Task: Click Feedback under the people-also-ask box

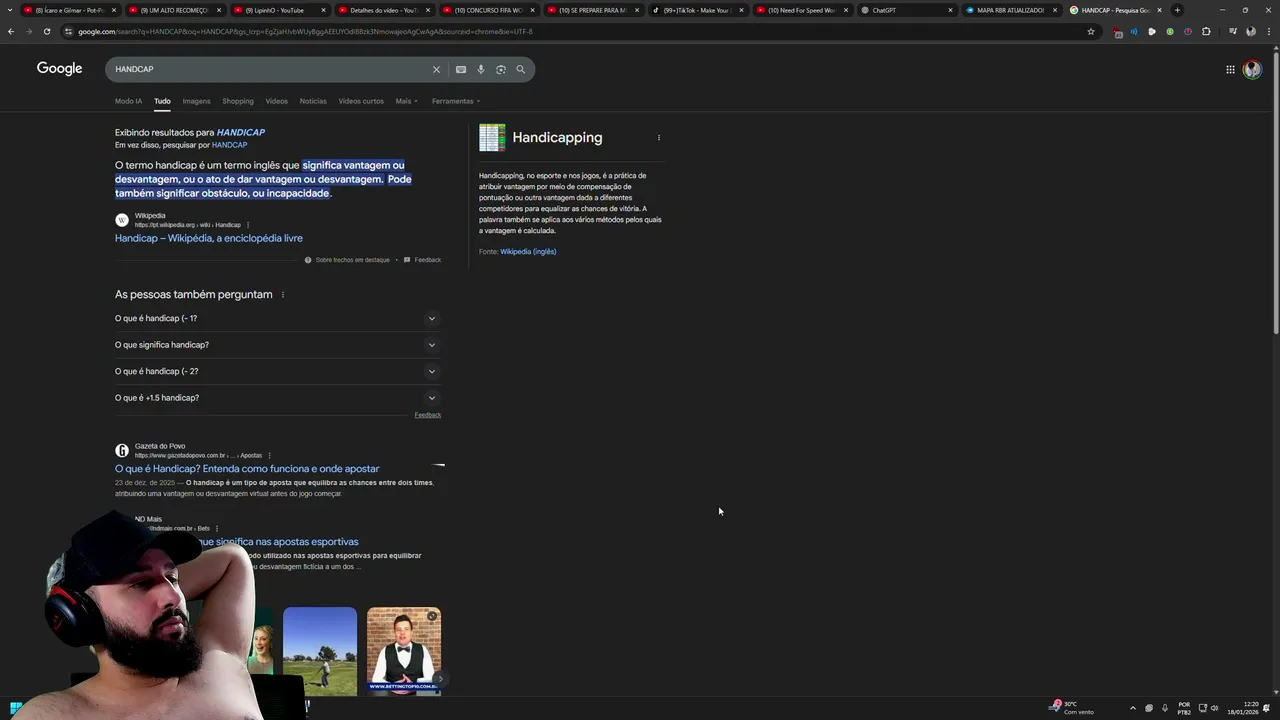Action: point(428,415)
